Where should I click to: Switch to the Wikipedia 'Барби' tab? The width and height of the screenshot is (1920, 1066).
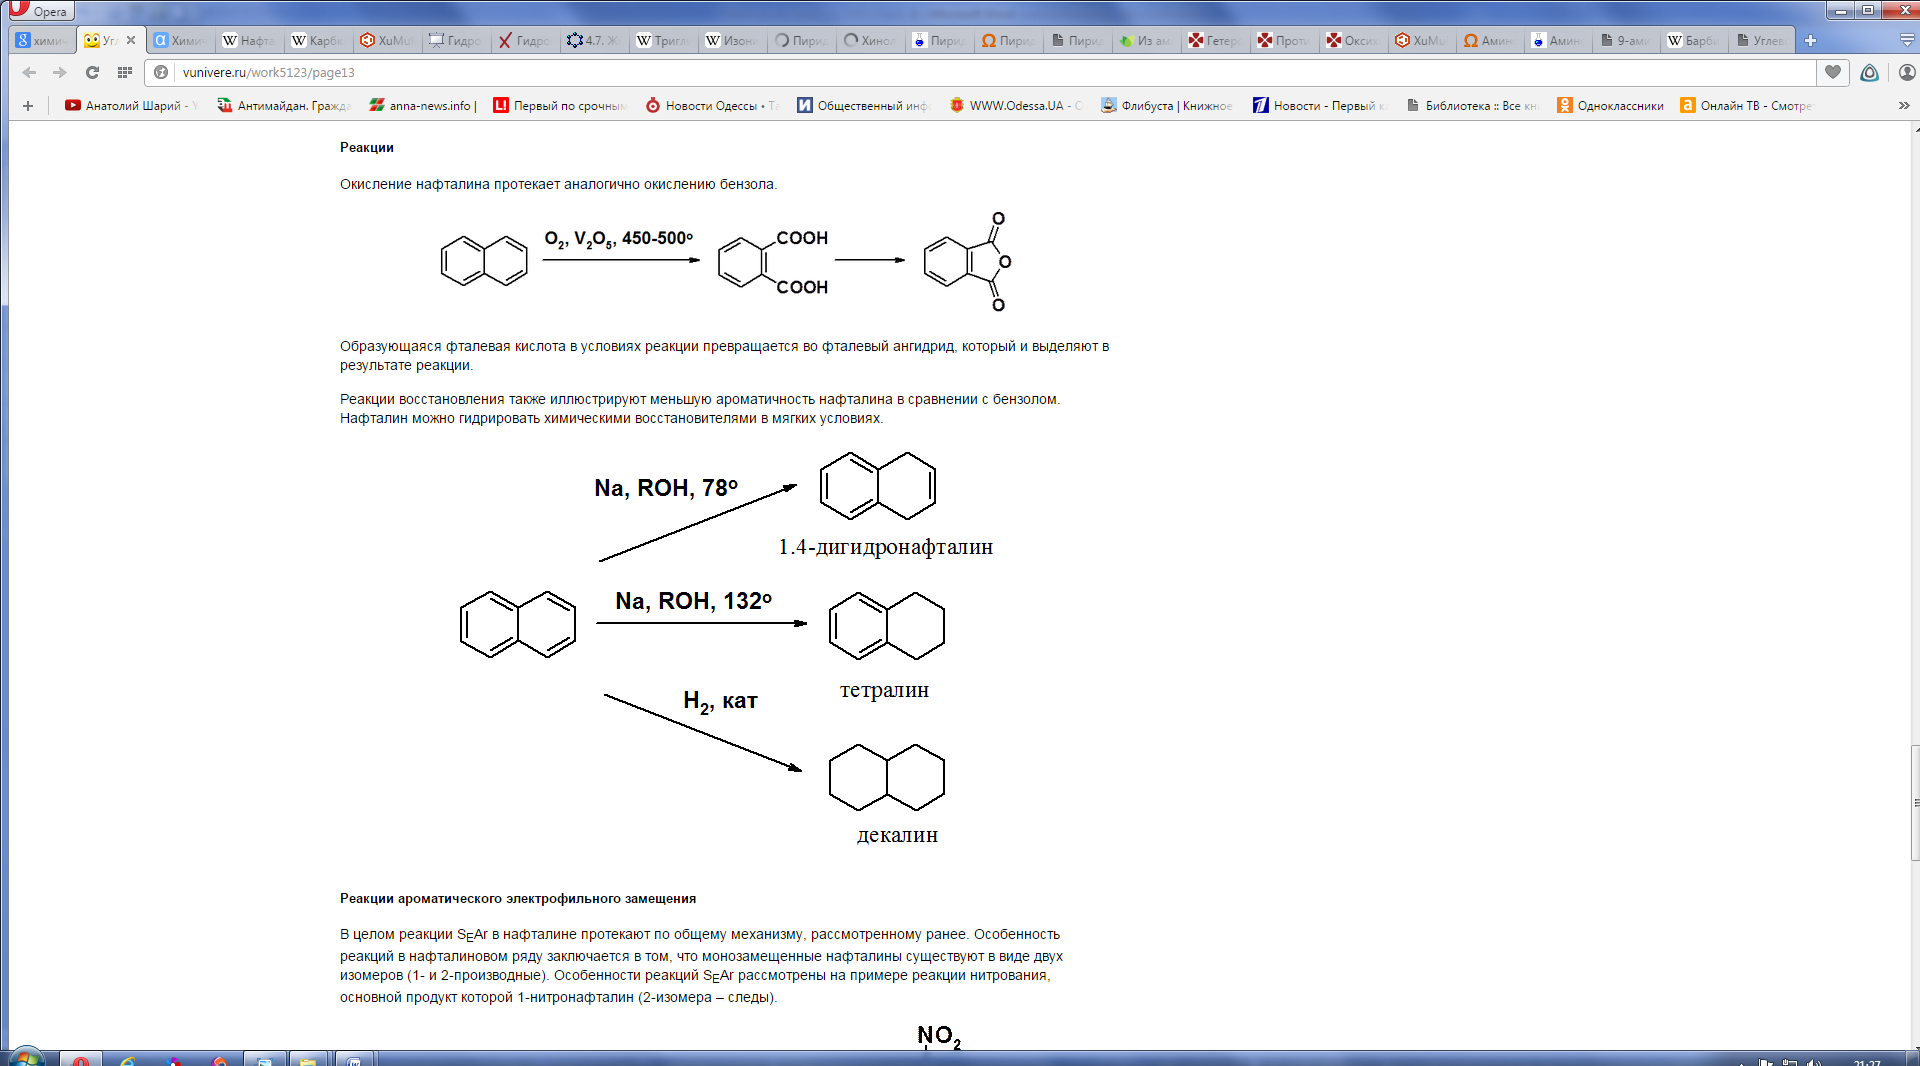click(x=1694, y=41)
